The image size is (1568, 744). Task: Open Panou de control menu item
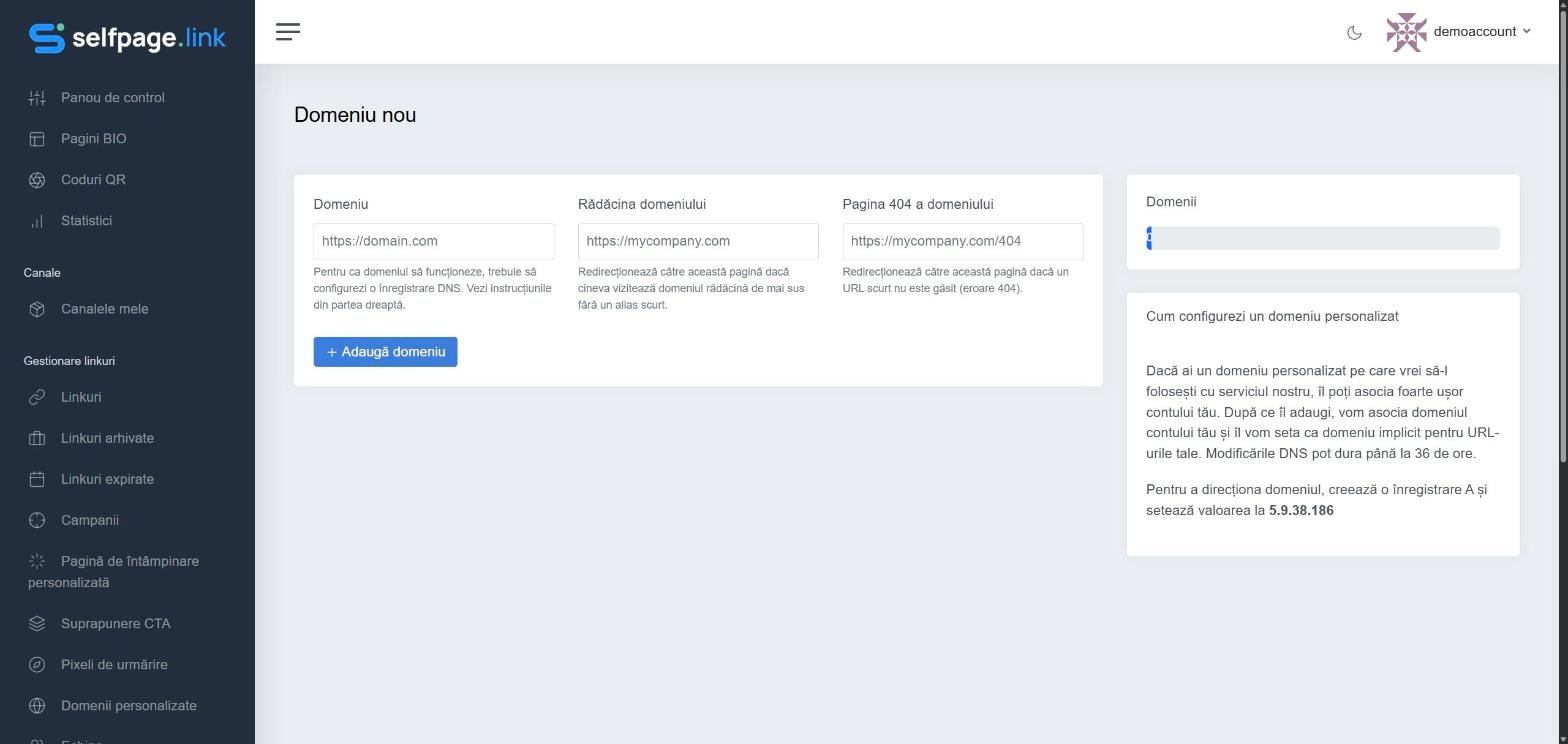click(112, 98)
